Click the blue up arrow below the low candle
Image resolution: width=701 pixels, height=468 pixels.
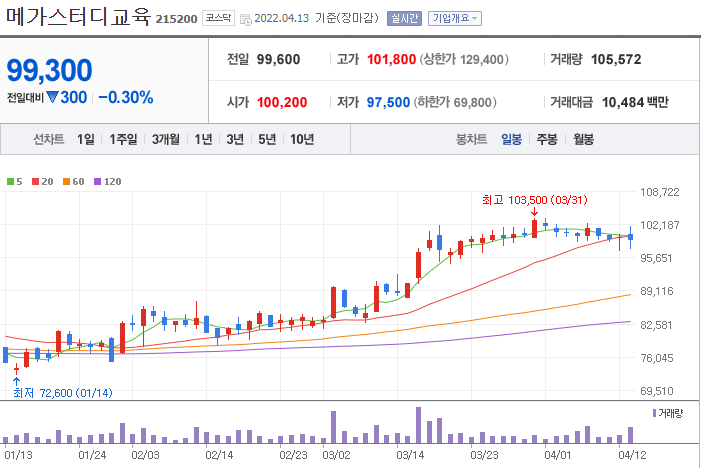coord(17,381)
